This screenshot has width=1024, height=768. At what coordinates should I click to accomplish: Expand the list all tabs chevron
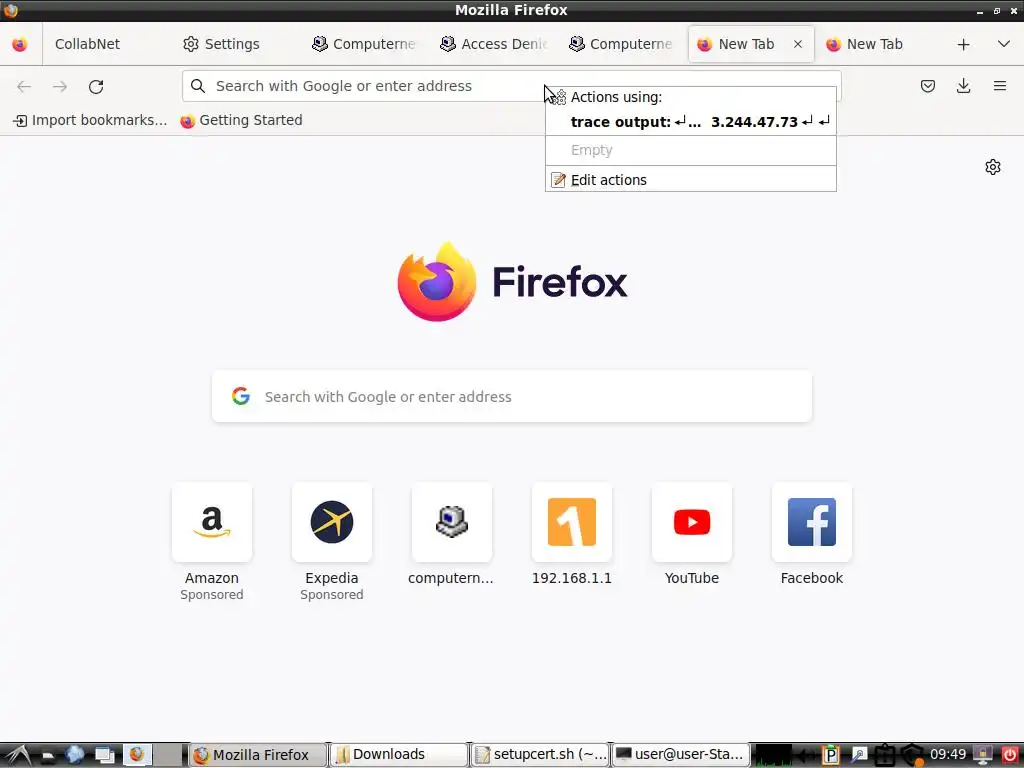(1004, 44)
